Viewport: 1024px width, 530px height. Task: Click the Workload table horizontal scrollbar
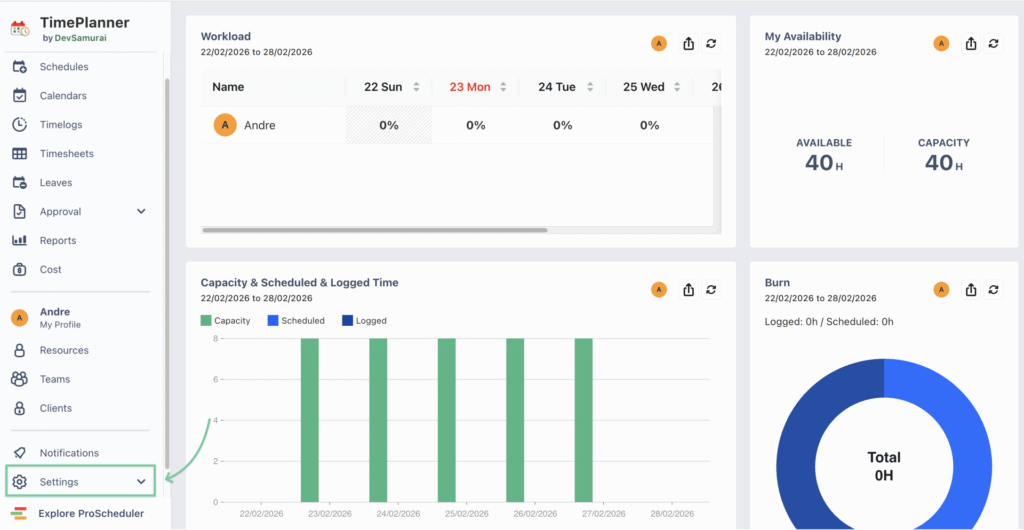click(x=375, y=230)
